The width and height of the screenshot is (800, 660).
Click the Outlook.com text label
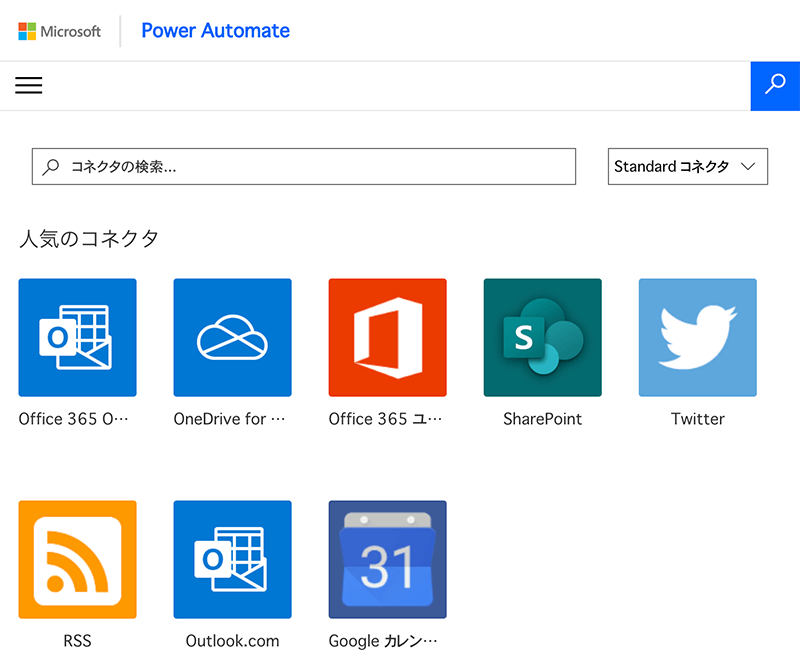click(232, 641)
